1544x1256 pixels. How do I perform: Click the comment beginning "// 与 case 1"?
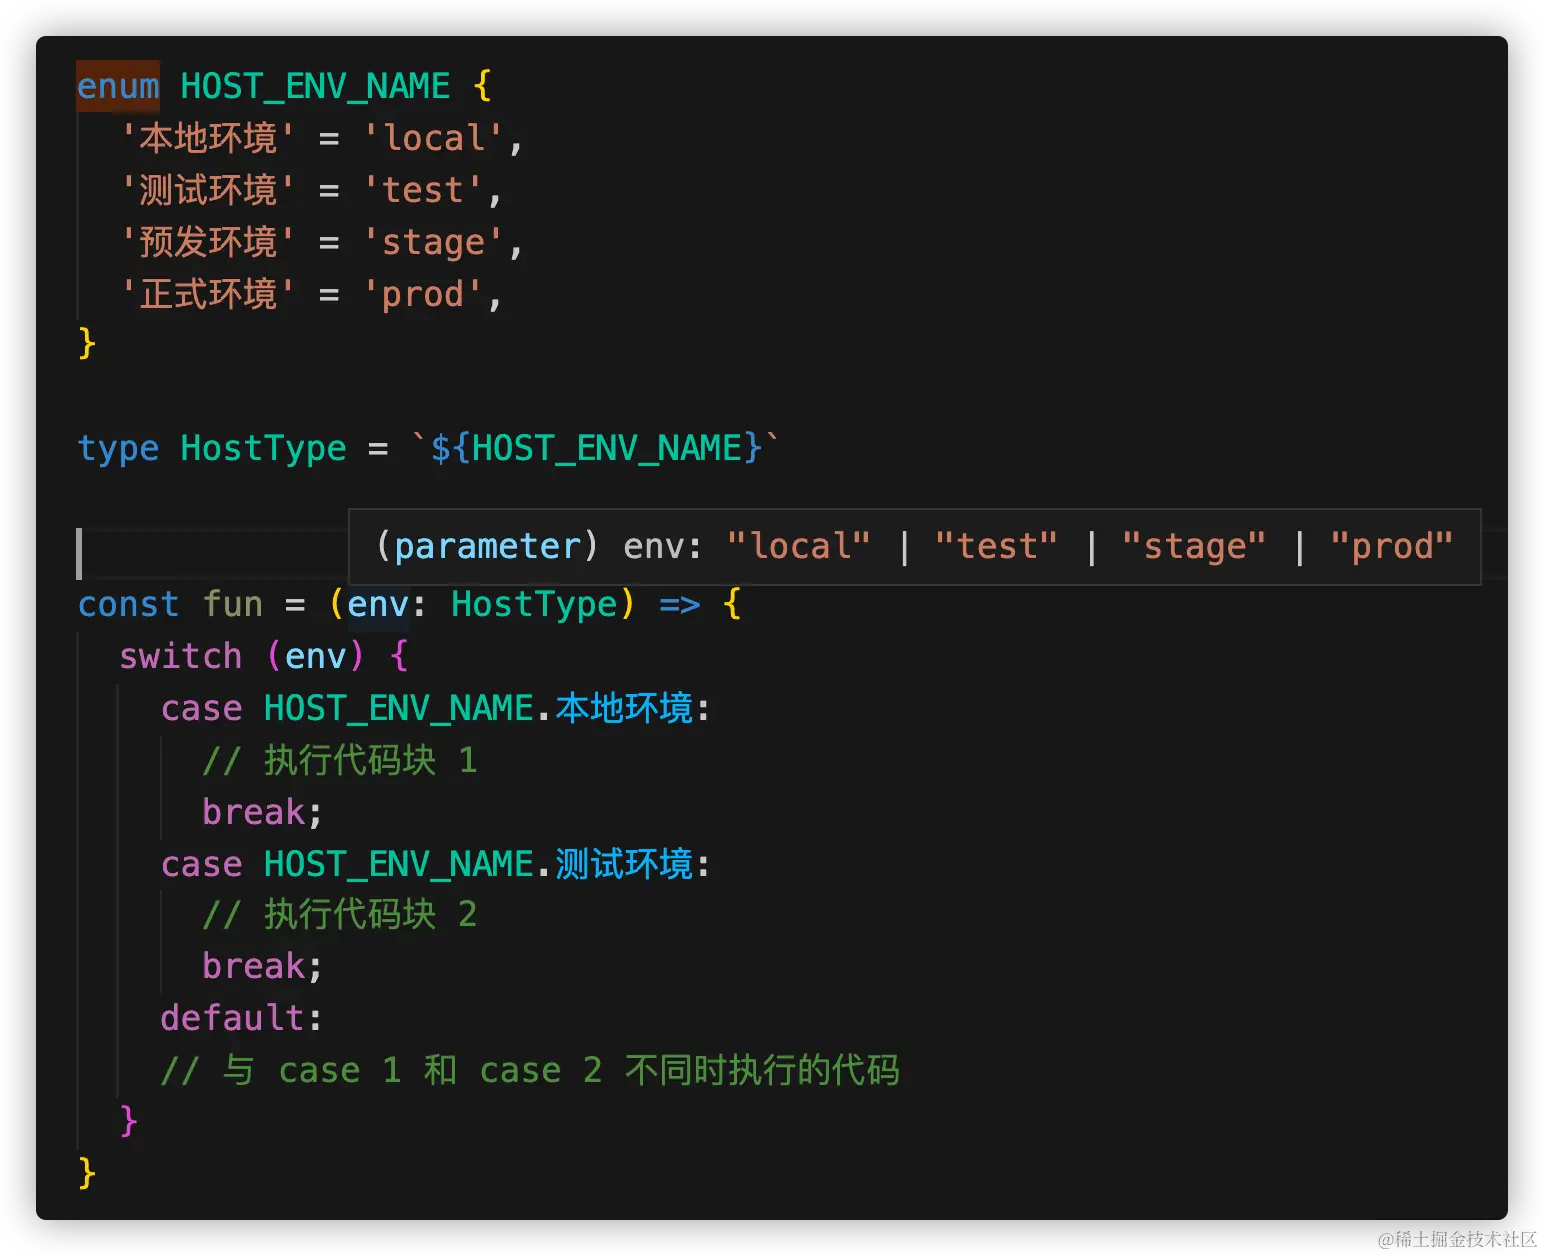530,1070
